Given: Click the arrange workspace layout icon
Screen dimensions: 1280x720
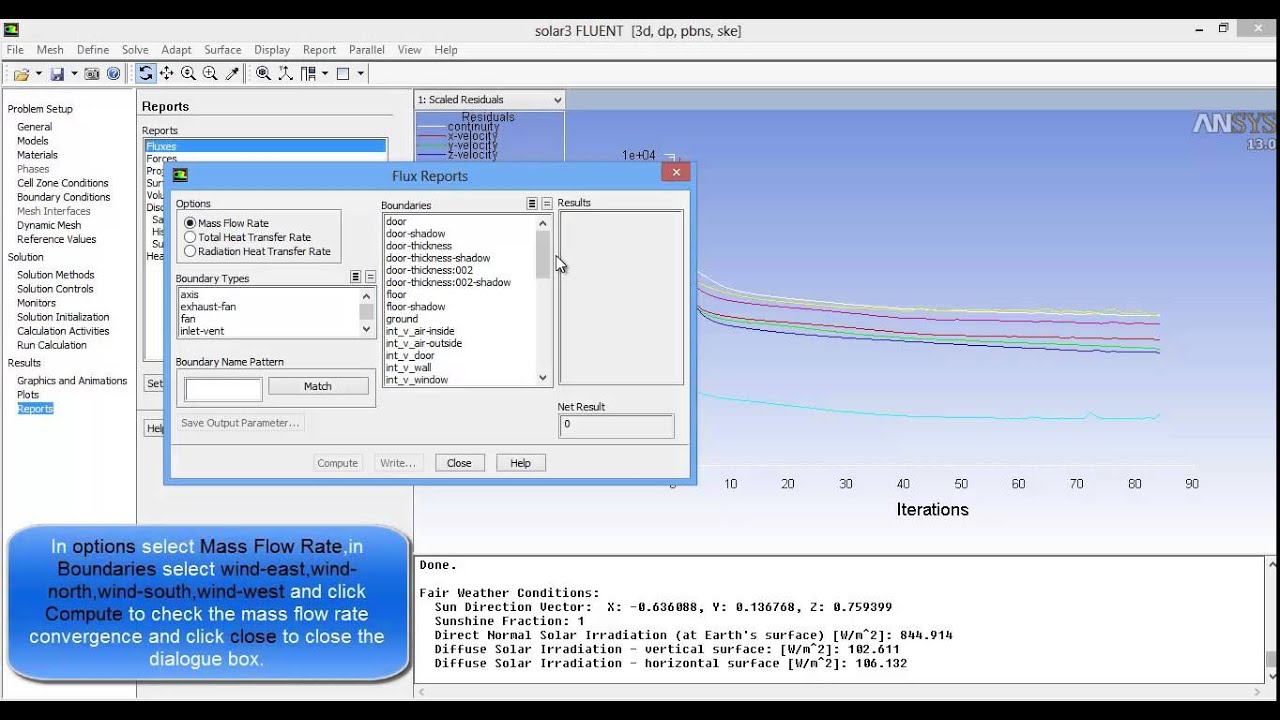Looking at the screenshot, I should click(308, 73).
